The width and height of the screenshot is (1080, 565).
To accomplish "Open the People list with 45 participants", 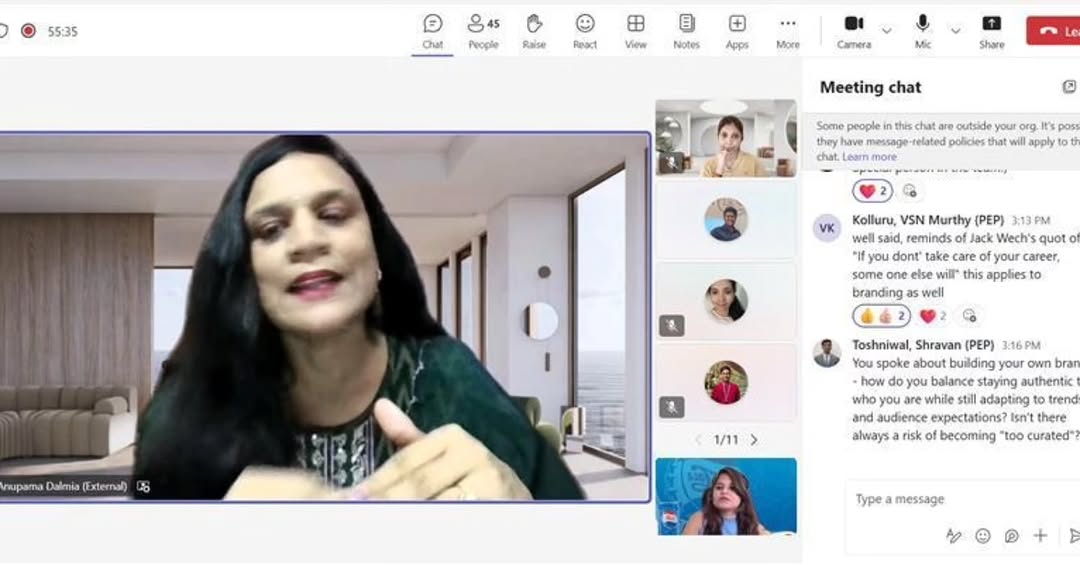I will (483, 30).
